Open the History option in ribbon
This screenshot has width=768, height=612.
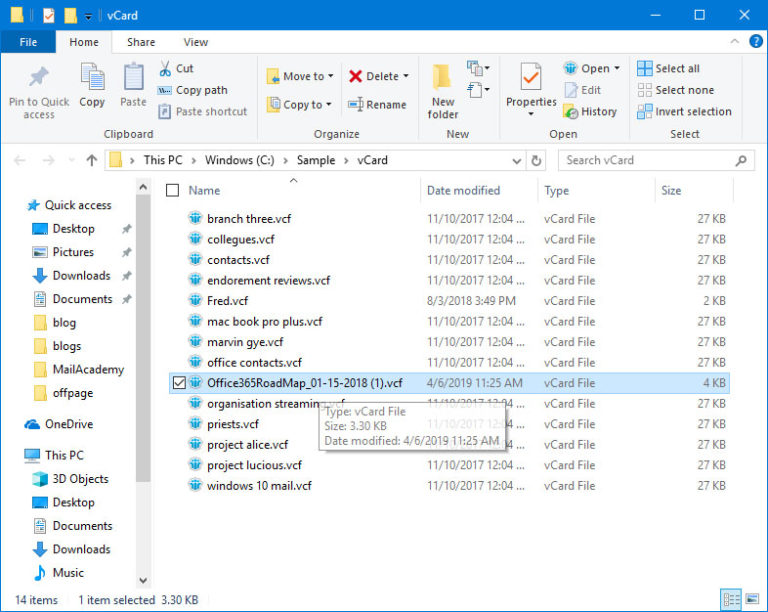(589, 112)
